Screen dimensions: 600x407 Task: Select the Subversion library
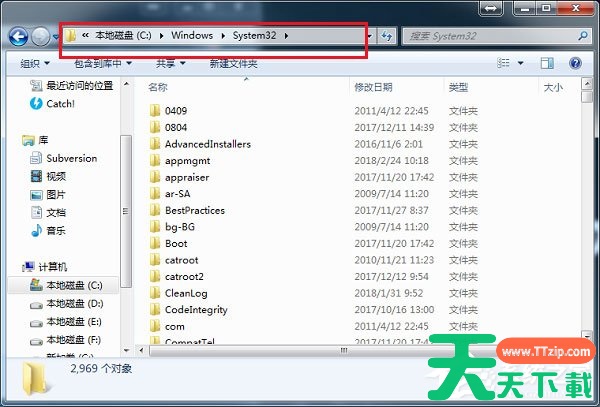64,158
